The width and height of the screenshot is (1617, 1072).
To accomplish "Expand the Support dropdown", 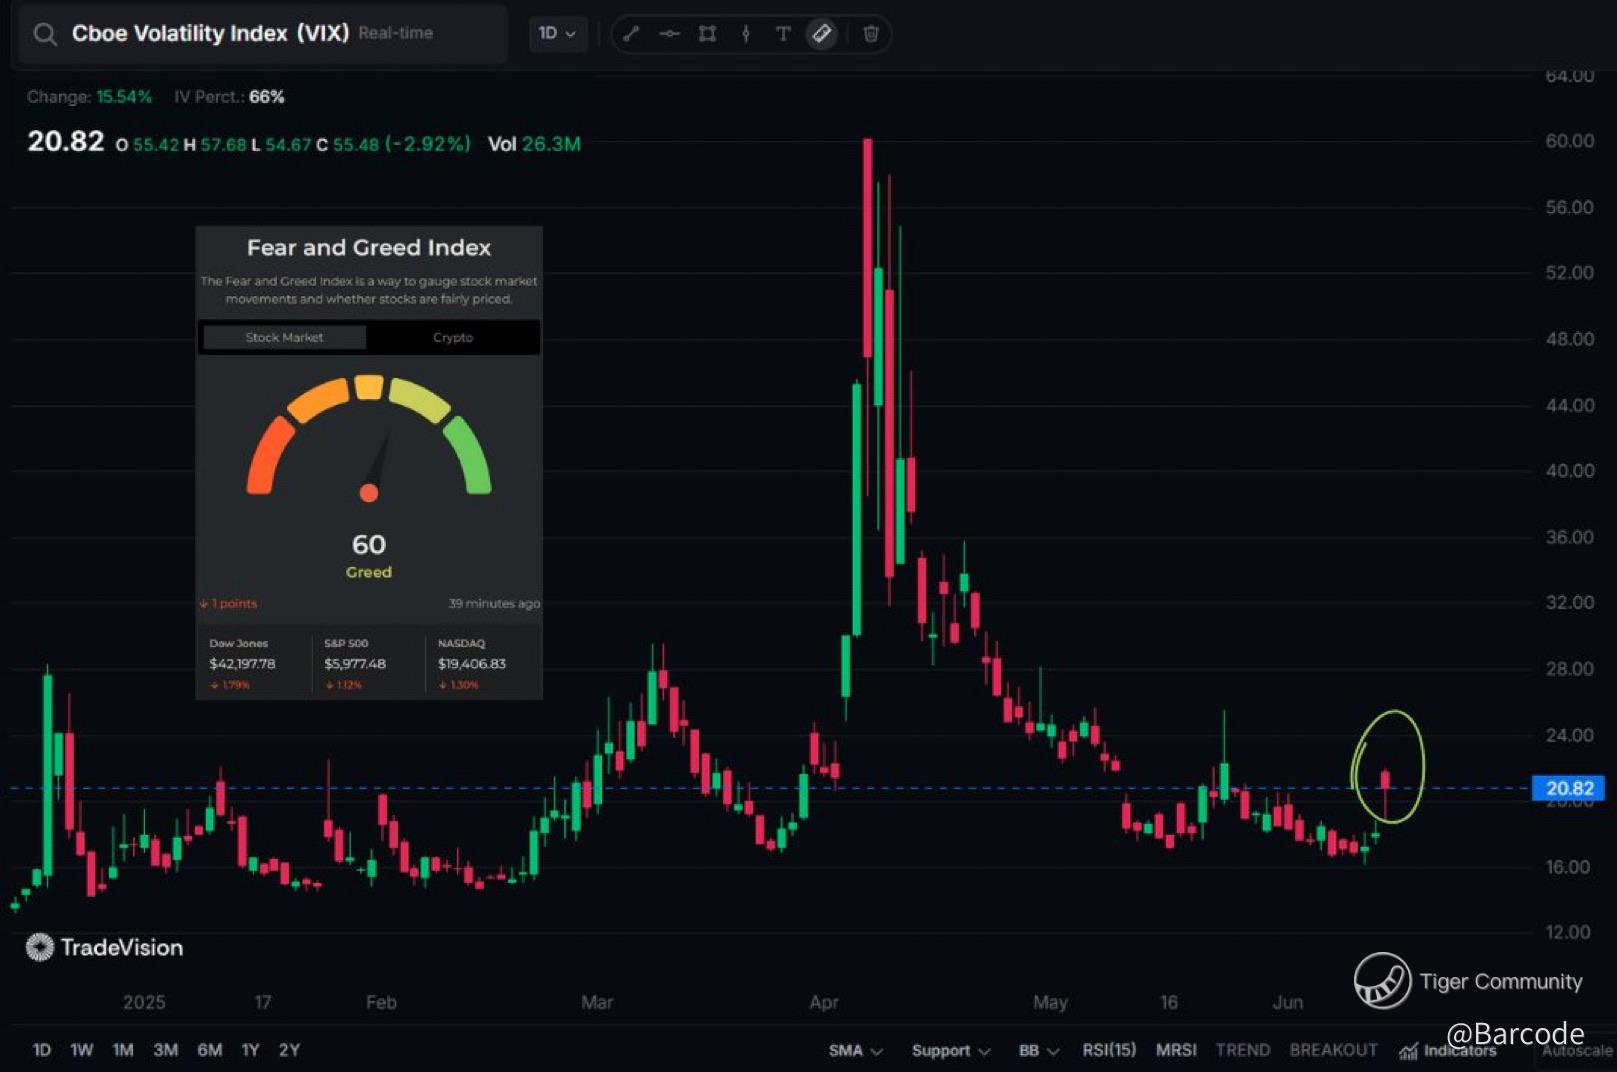I will [x=950, y=1050].
